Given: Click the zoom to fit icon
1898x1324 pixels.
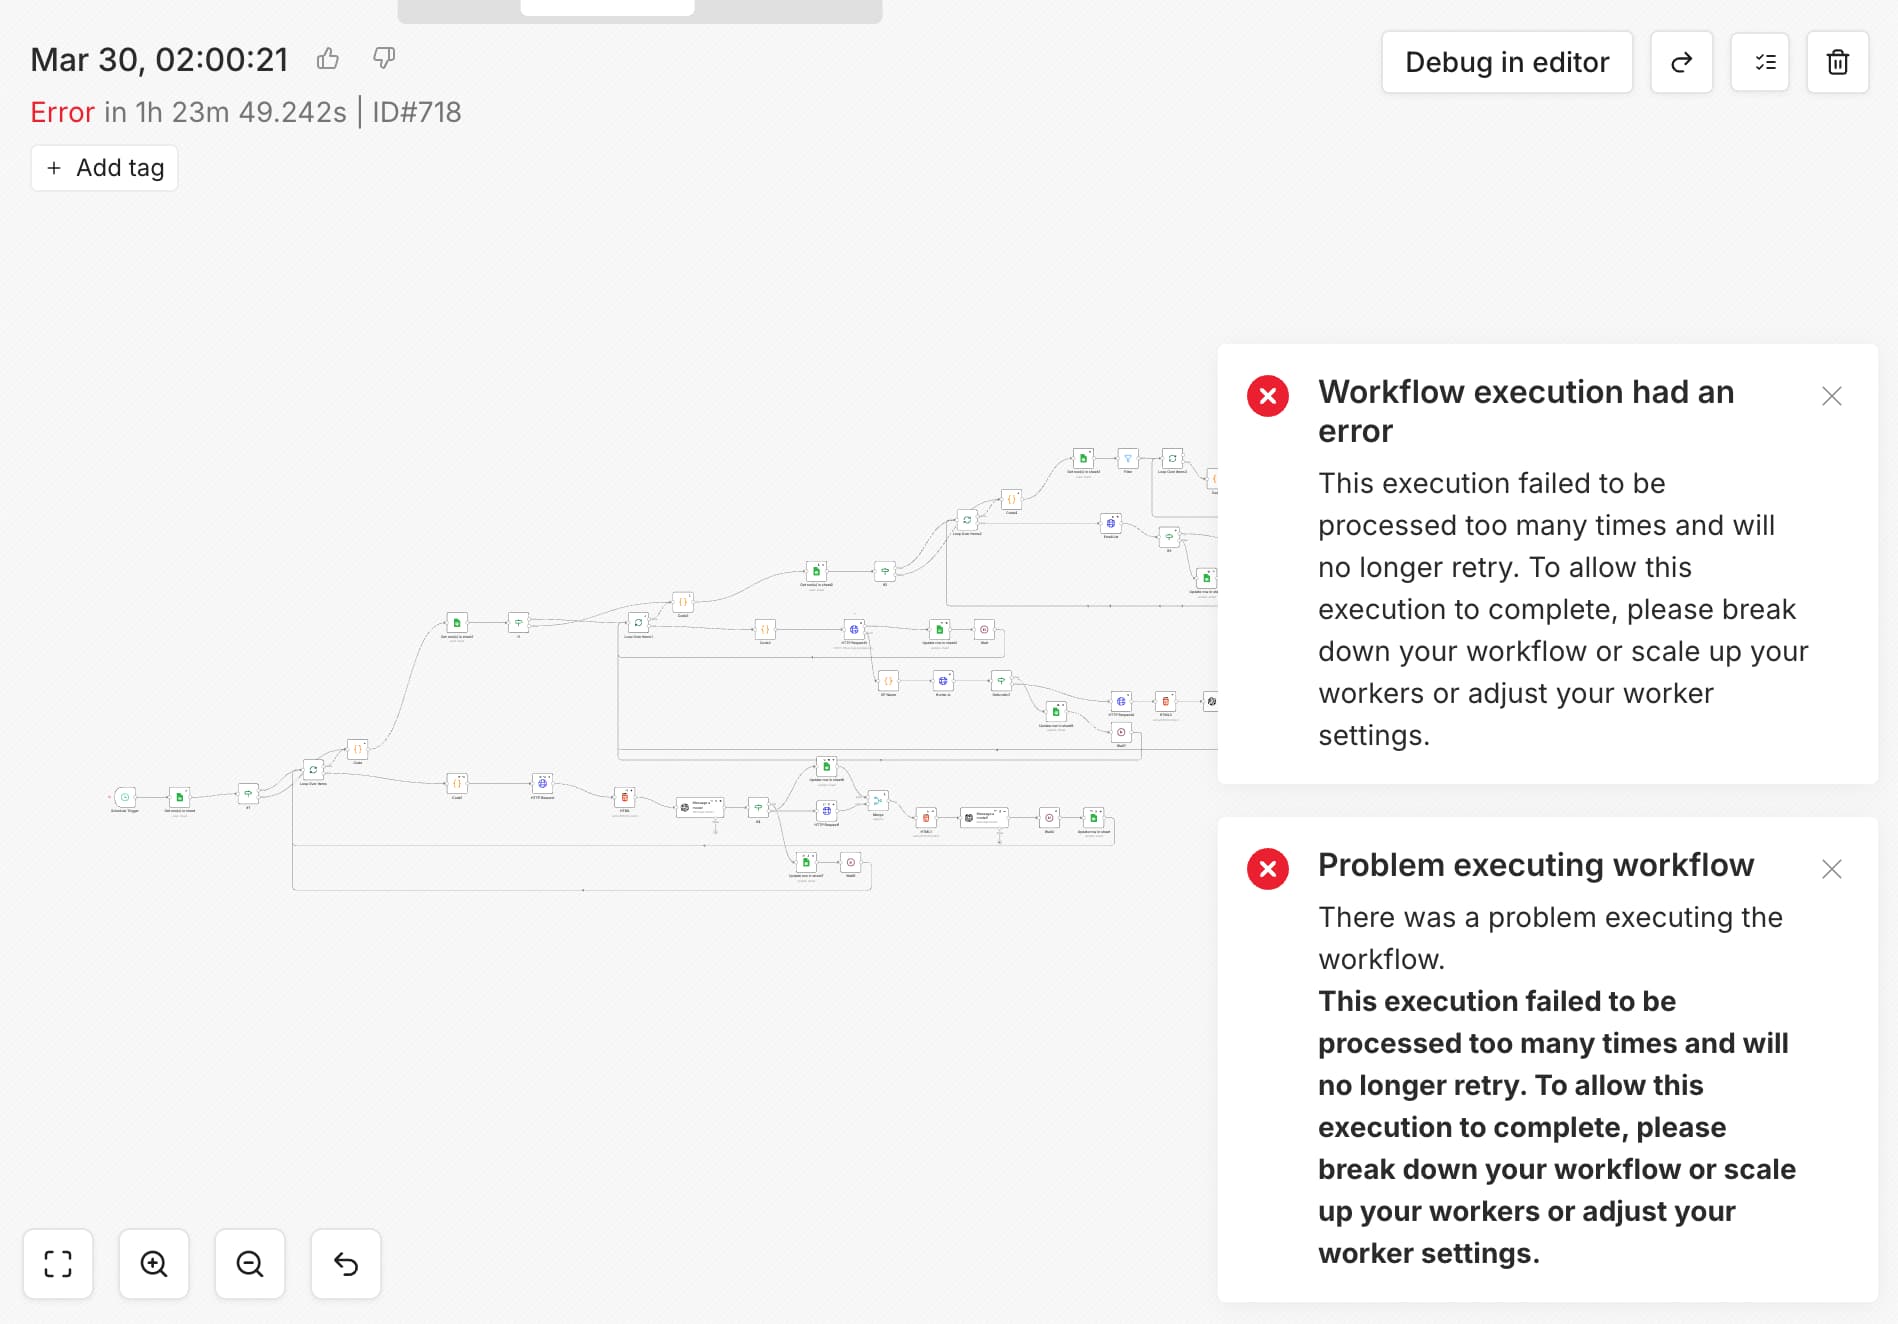Looking at the screenshot, I should (58, 1264).
